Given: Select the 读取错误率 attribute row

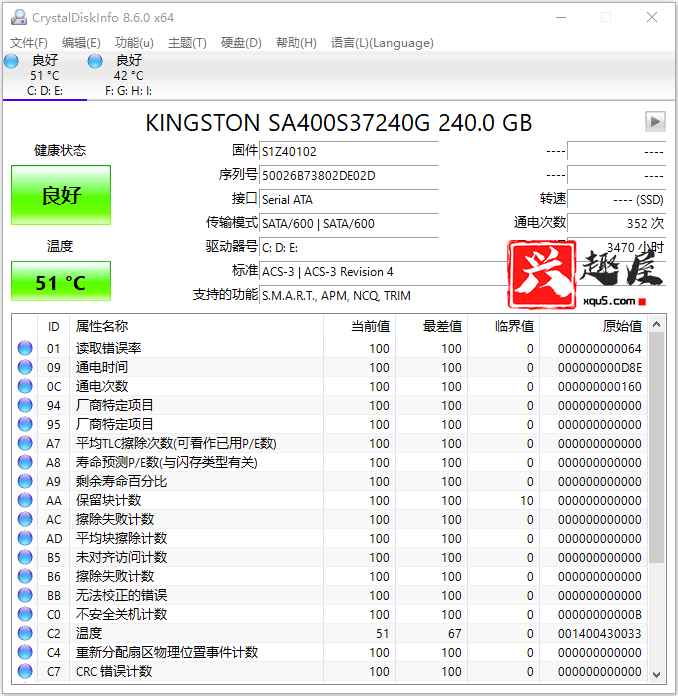Looking at the screenshot, I should tap(329, 348).
